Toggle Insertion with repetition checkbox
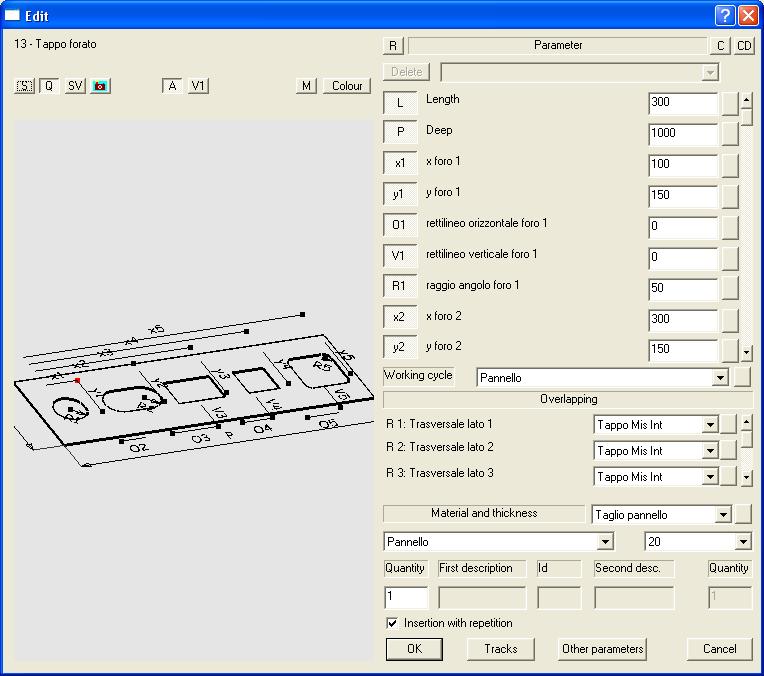This screenshot has width=764, height=676. point(393,623)
